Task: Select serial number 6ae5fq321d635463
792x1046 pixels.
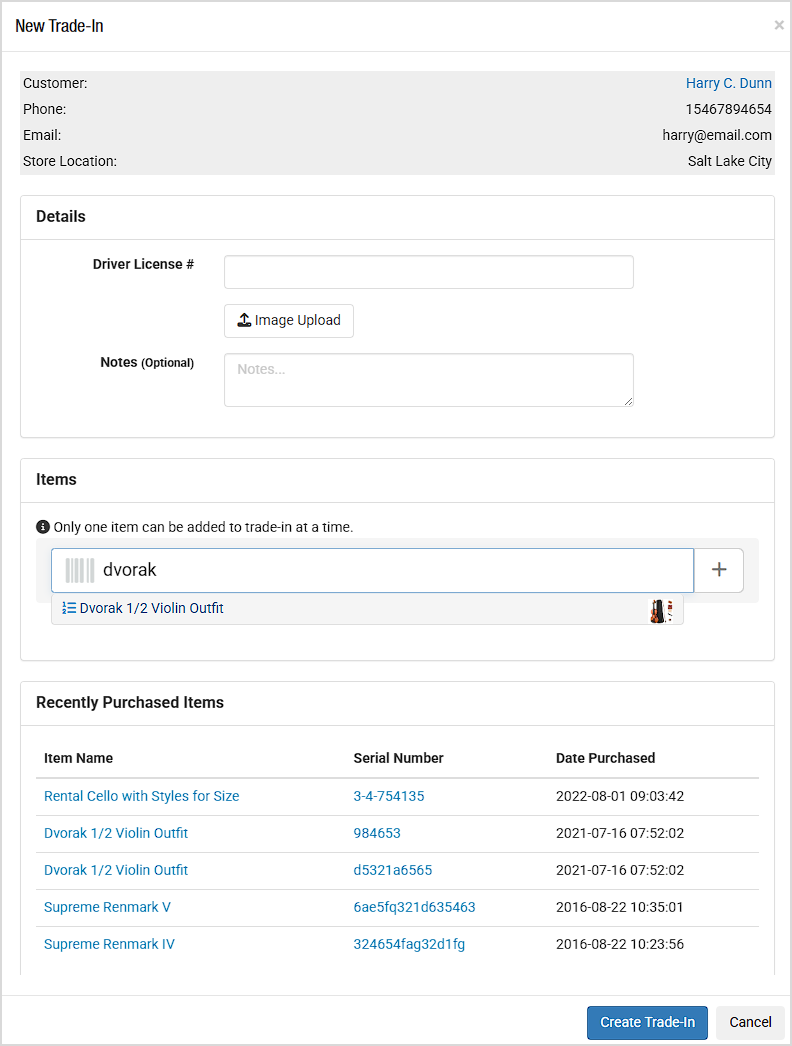Action: 414,907
